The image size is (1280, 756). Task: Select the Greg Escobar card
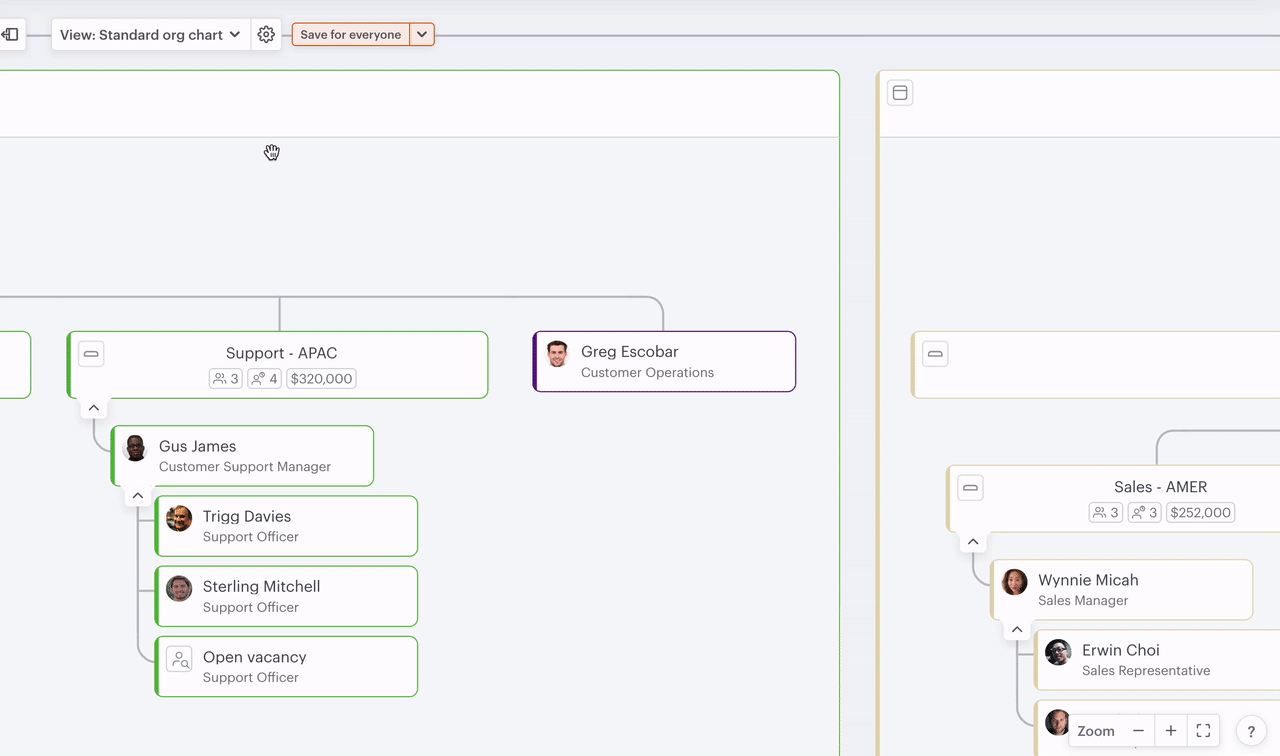coord(664,362)
